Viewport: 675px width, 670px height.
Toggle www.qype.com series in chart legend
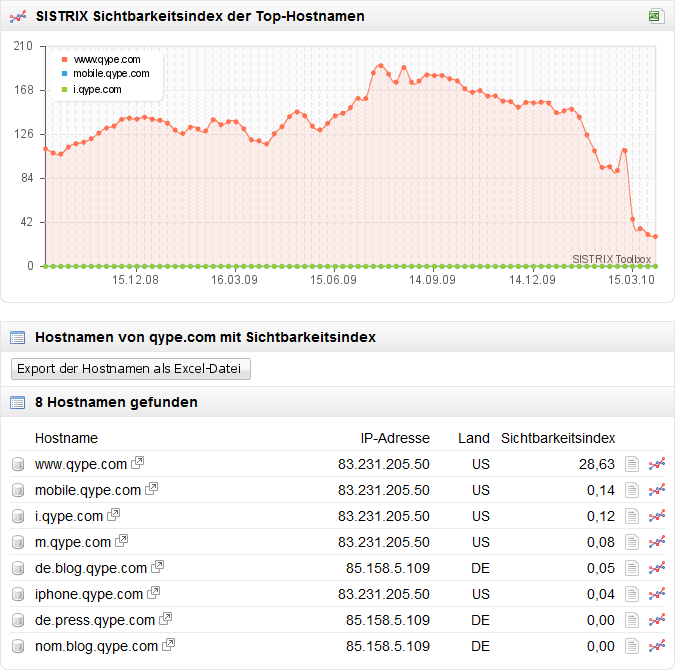[x=106, y=59]
